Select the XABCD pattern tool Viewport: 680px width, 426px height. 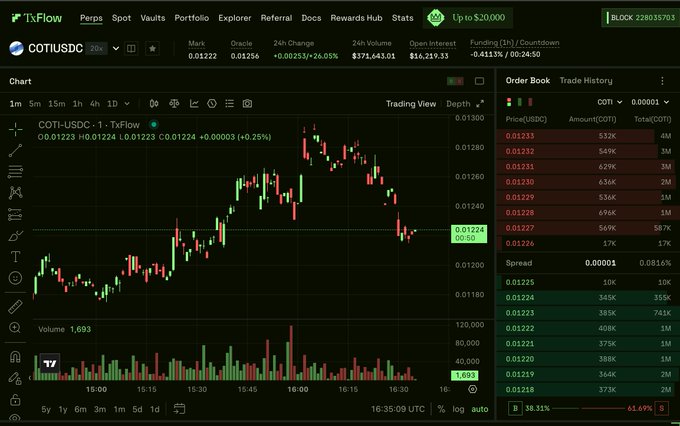click(x=15, y=193)
